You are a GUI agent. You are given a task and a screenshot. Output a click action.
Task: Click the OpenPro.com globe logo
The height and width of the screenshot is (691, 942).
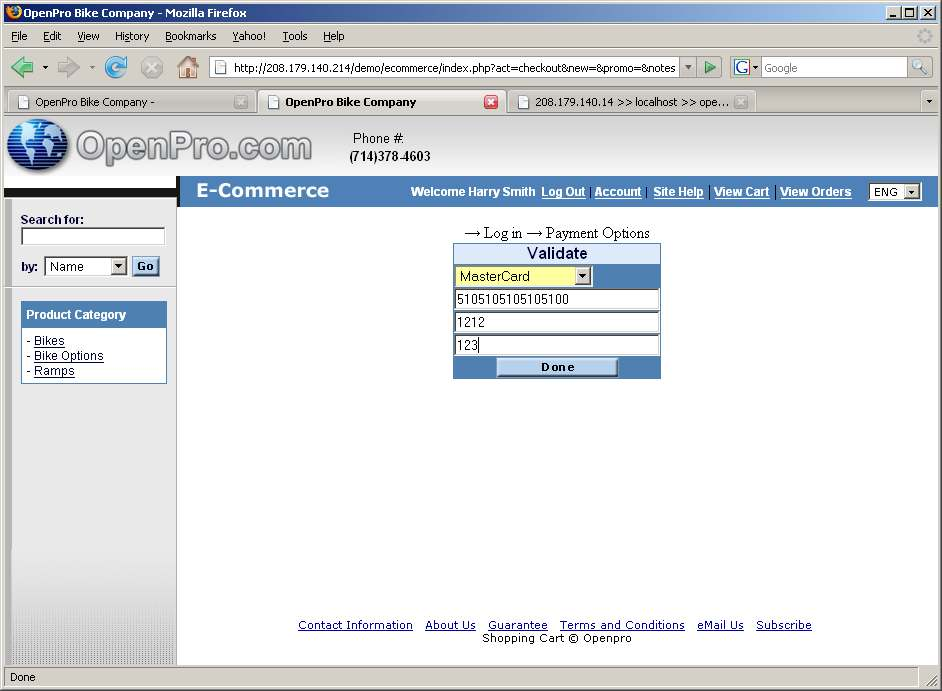coord(37,146)
